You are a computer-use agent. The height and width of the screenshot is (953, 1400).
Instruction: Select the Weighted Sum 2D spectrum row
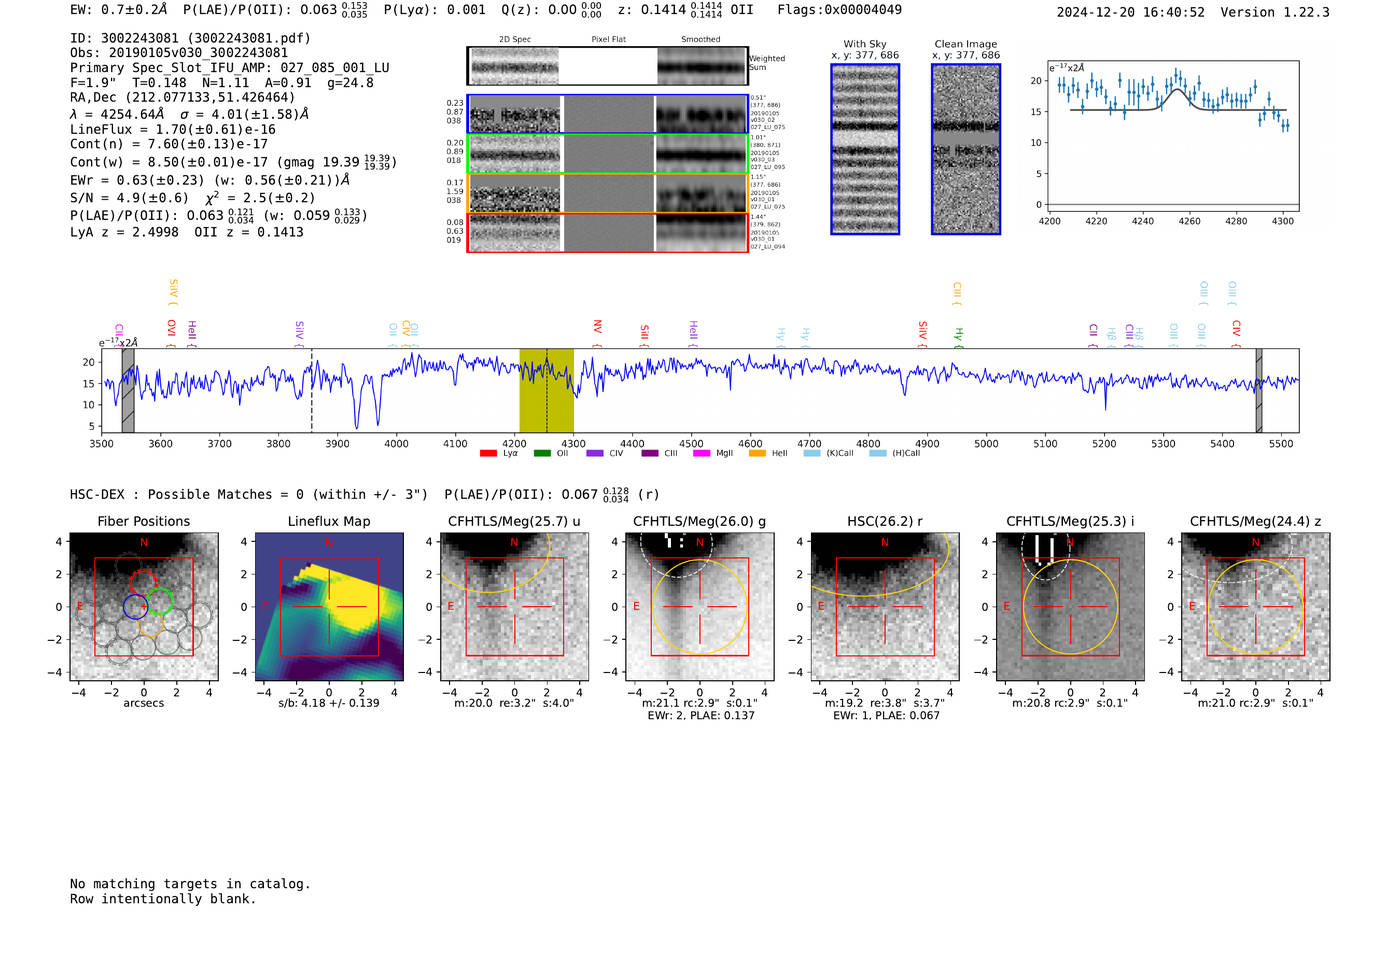tap(607, 66)
